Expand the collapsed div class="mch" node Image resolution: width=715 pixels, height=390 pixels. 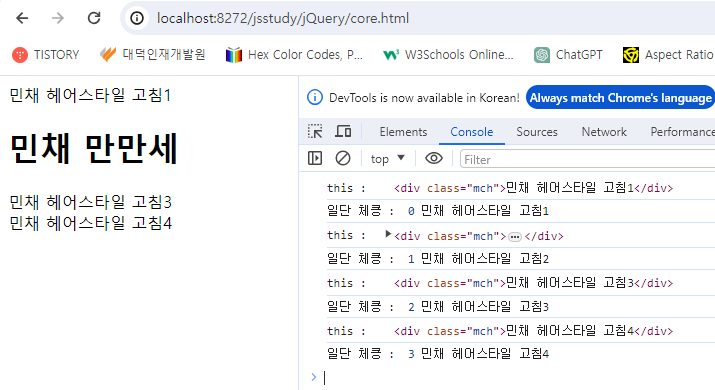point(388,234)
